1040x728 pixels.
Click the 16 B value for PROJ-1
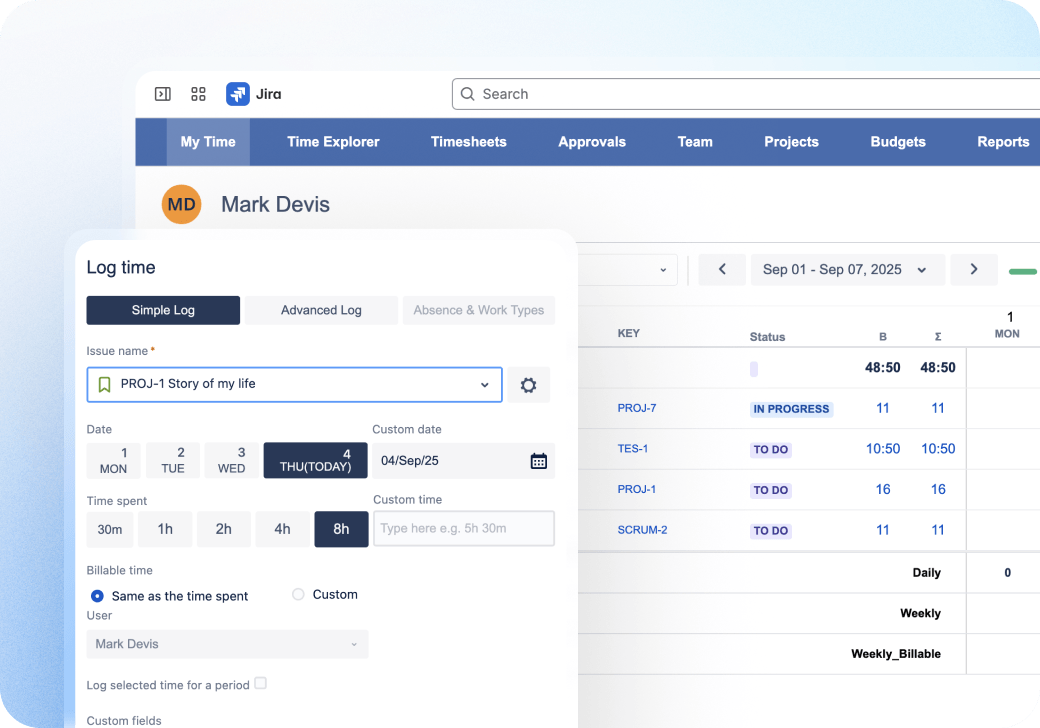click(x=883, y=489)
